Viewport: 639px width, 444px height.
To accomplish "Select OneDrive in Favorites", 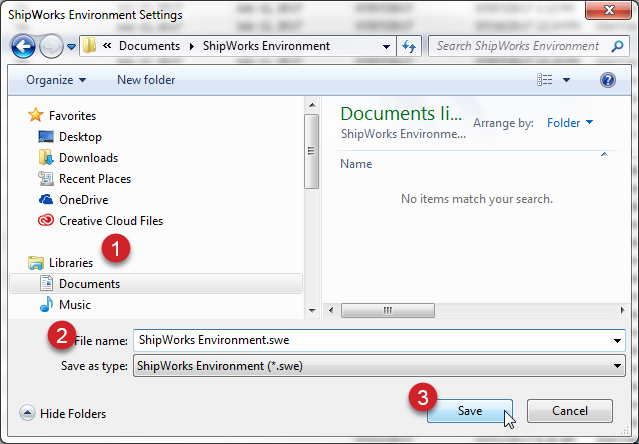I will click(84, 200).
